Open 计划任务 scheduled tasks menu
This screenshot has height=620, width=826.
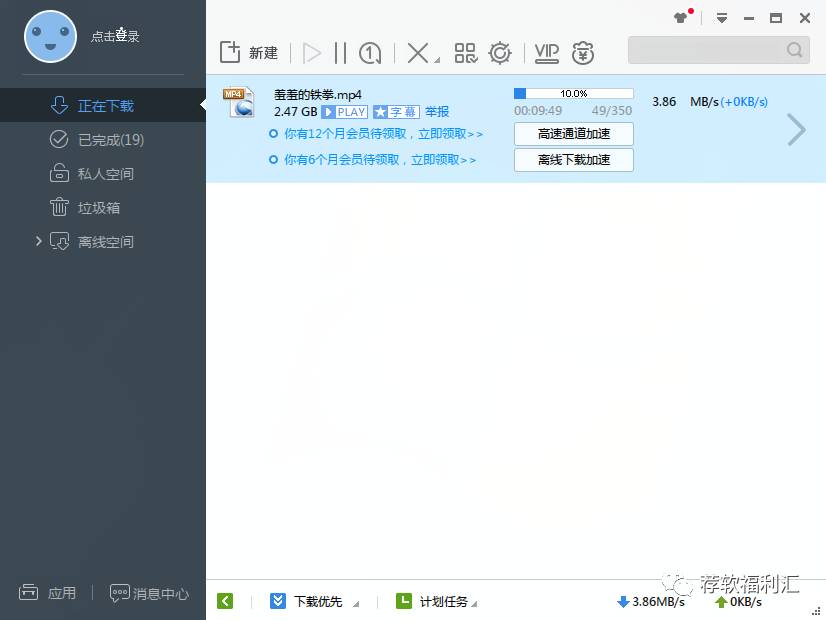437,602
